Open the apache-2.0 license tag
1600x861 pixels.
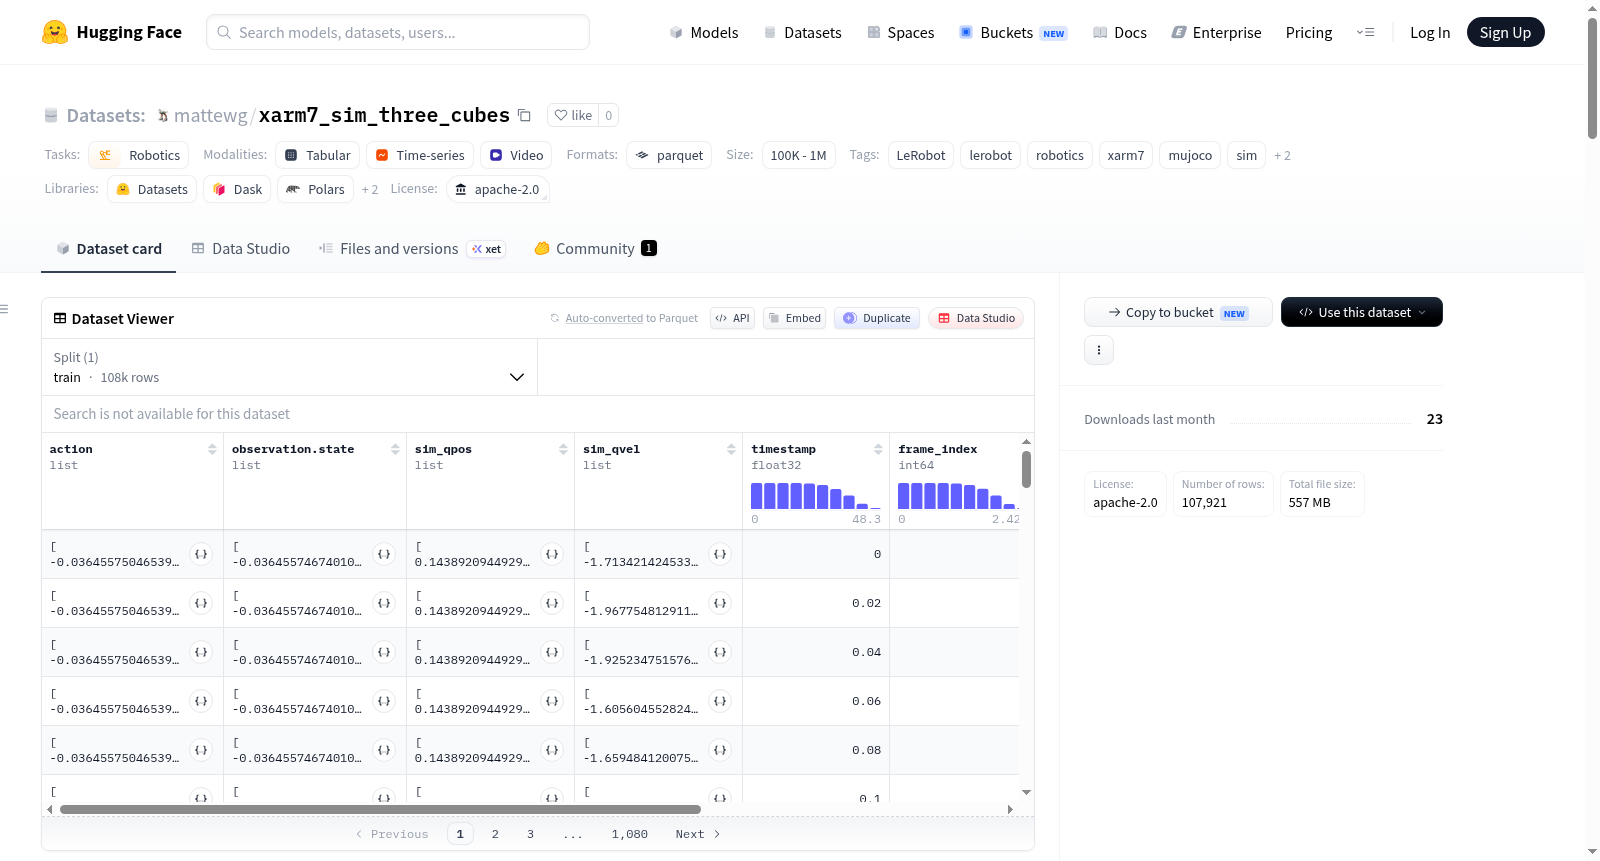pyautogui.click(x=497, y=189)
